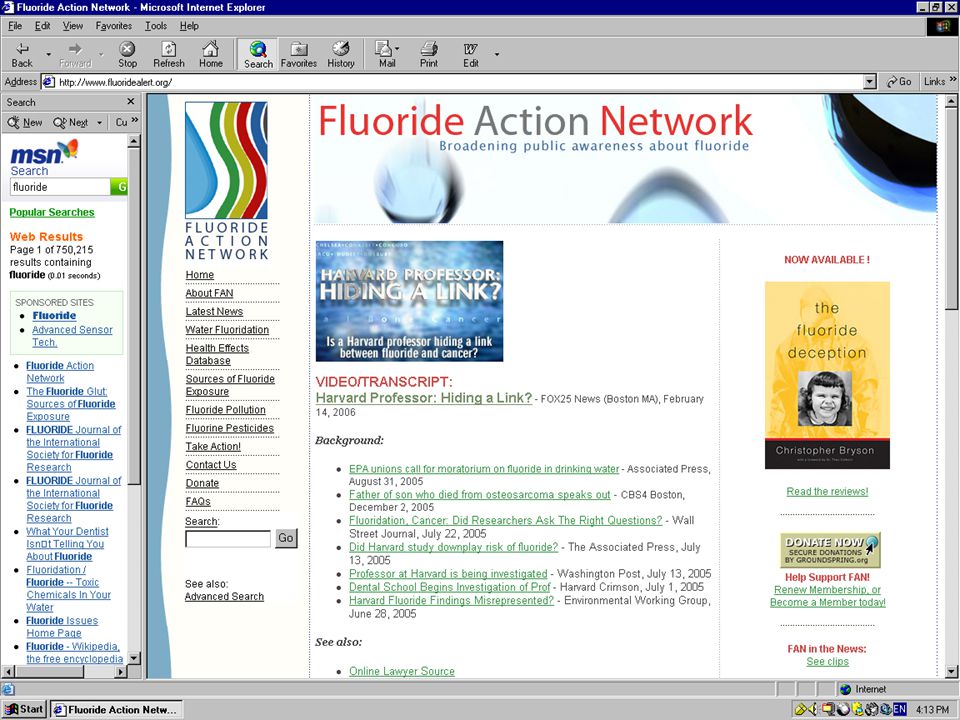Click New search in Search pane
This screenshot has width=960, height=720.
(x=26, y=122)
